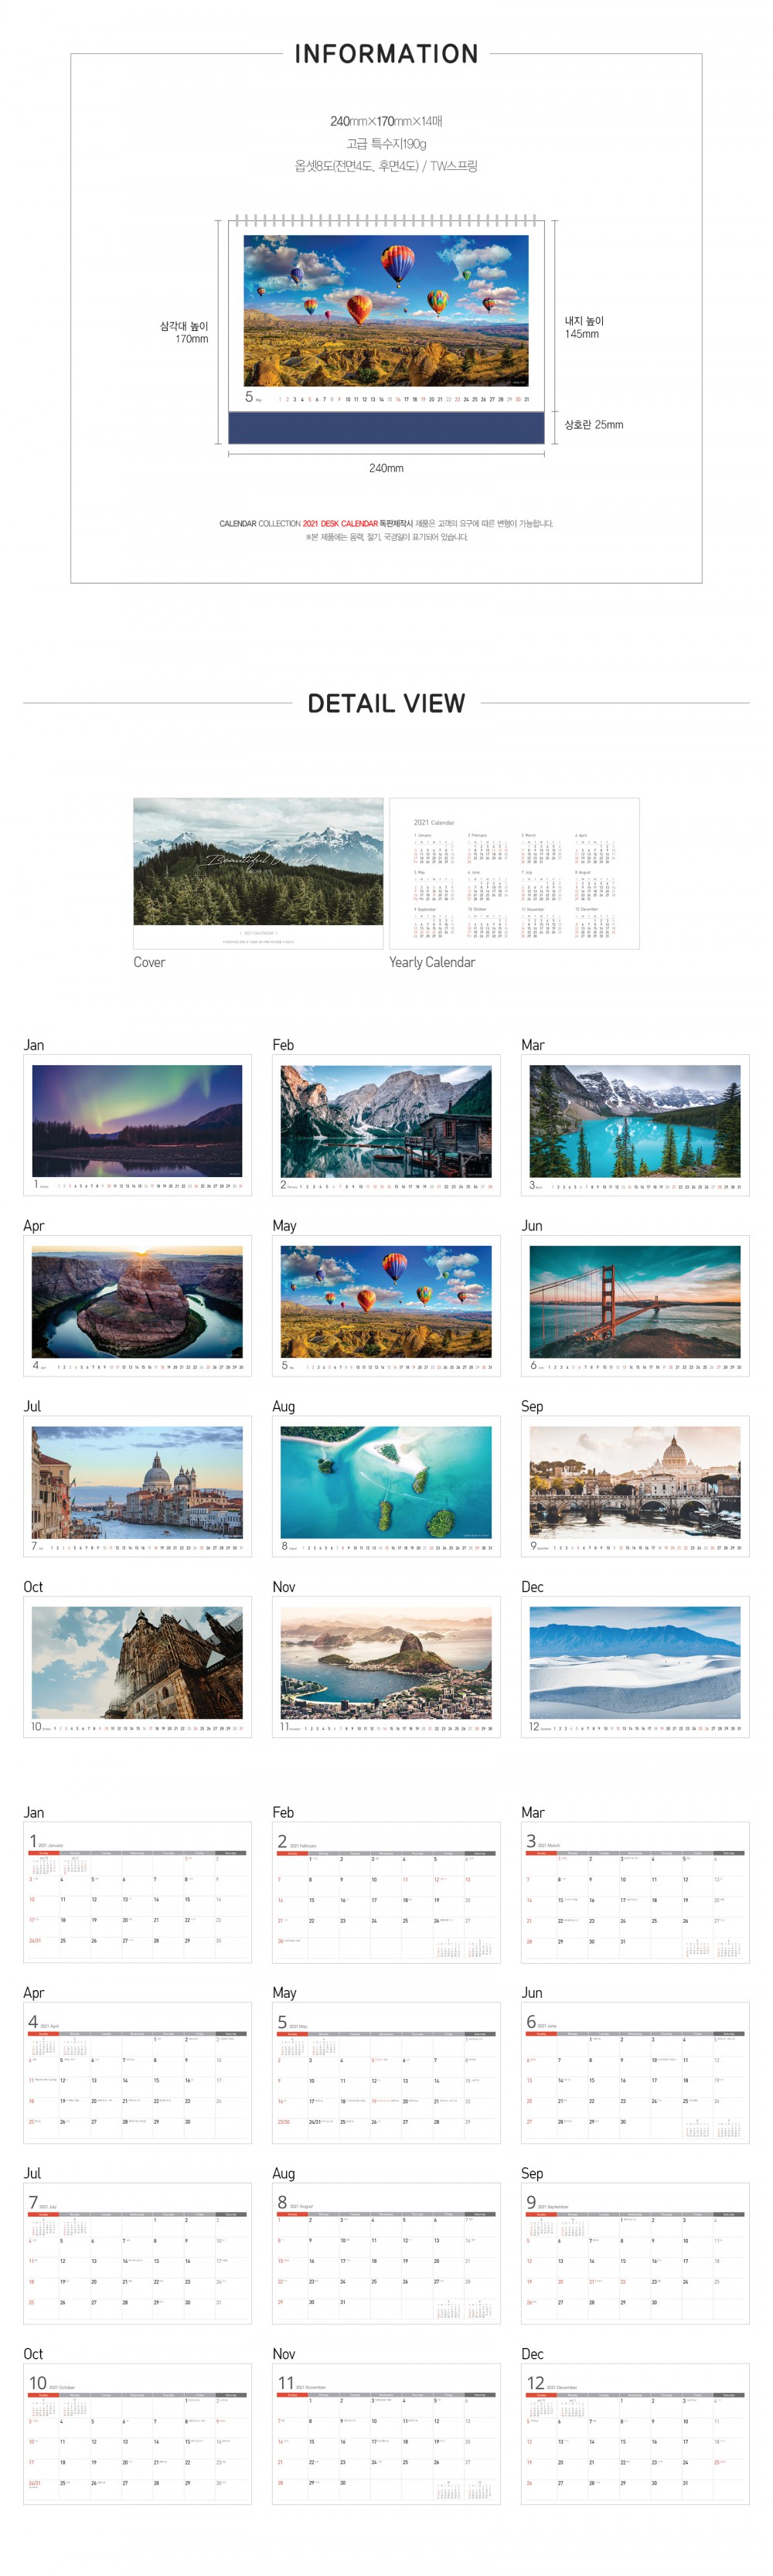
Task: Open the Yearly Calendar preview image
Action: coord(514,873)
